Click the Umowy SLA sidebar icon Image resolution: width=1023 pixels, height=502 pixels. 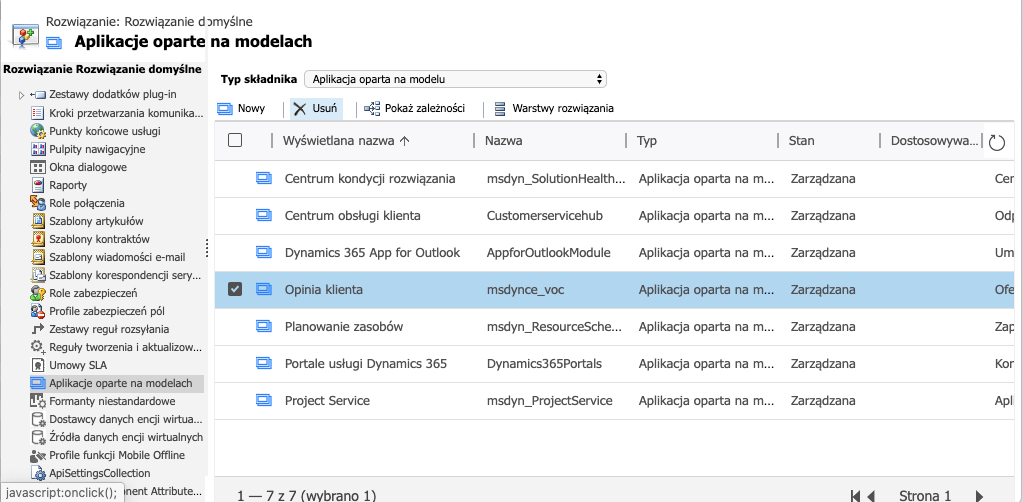pyautogui.click(x=39, y=365)
